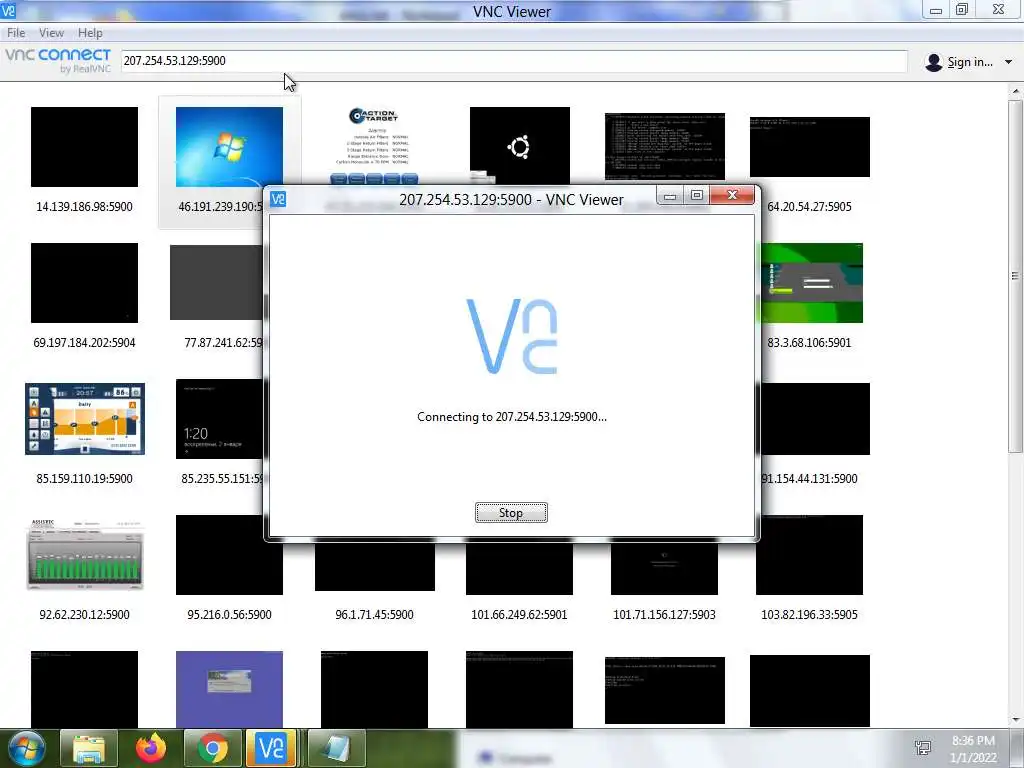This screenshot has width=1024, height=768.
Task: Select the 77.87.241.62 gray thumbnail
Action: pyautogui.click(x=217, y=283)
